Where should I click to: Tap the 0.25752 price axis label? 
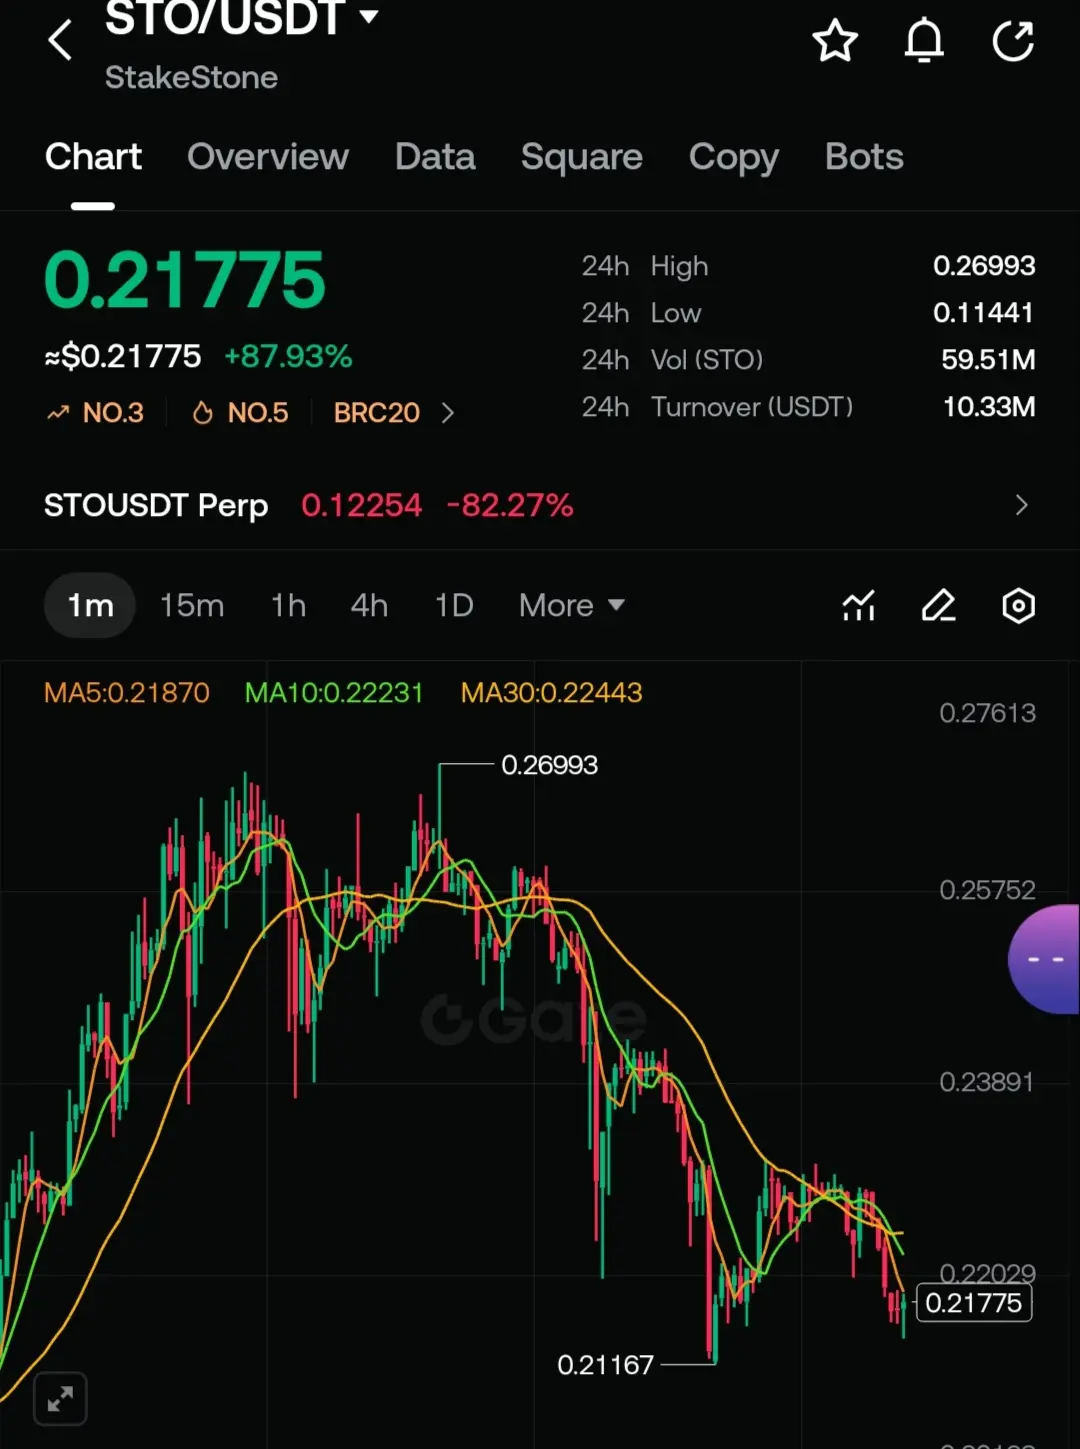[x=987, y=890]
